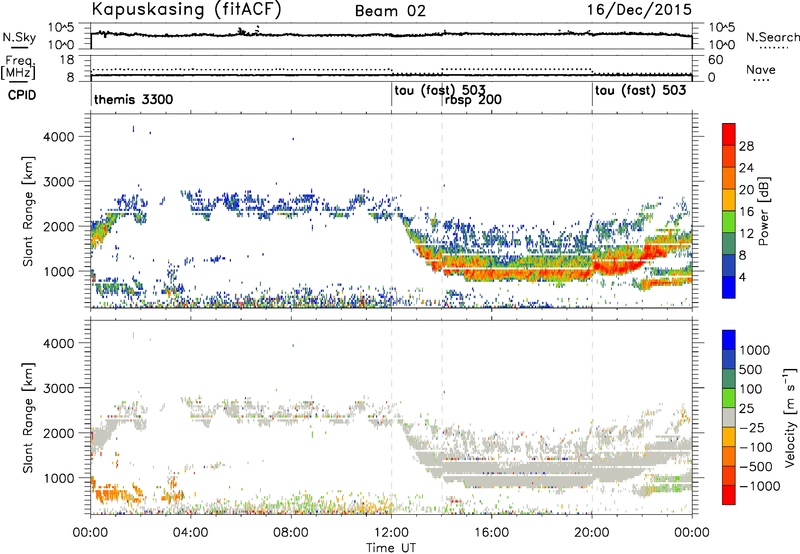The image size is (800, 554).
Task: Click the 60 Nave scale tick
Action: (x=715, y=60)
